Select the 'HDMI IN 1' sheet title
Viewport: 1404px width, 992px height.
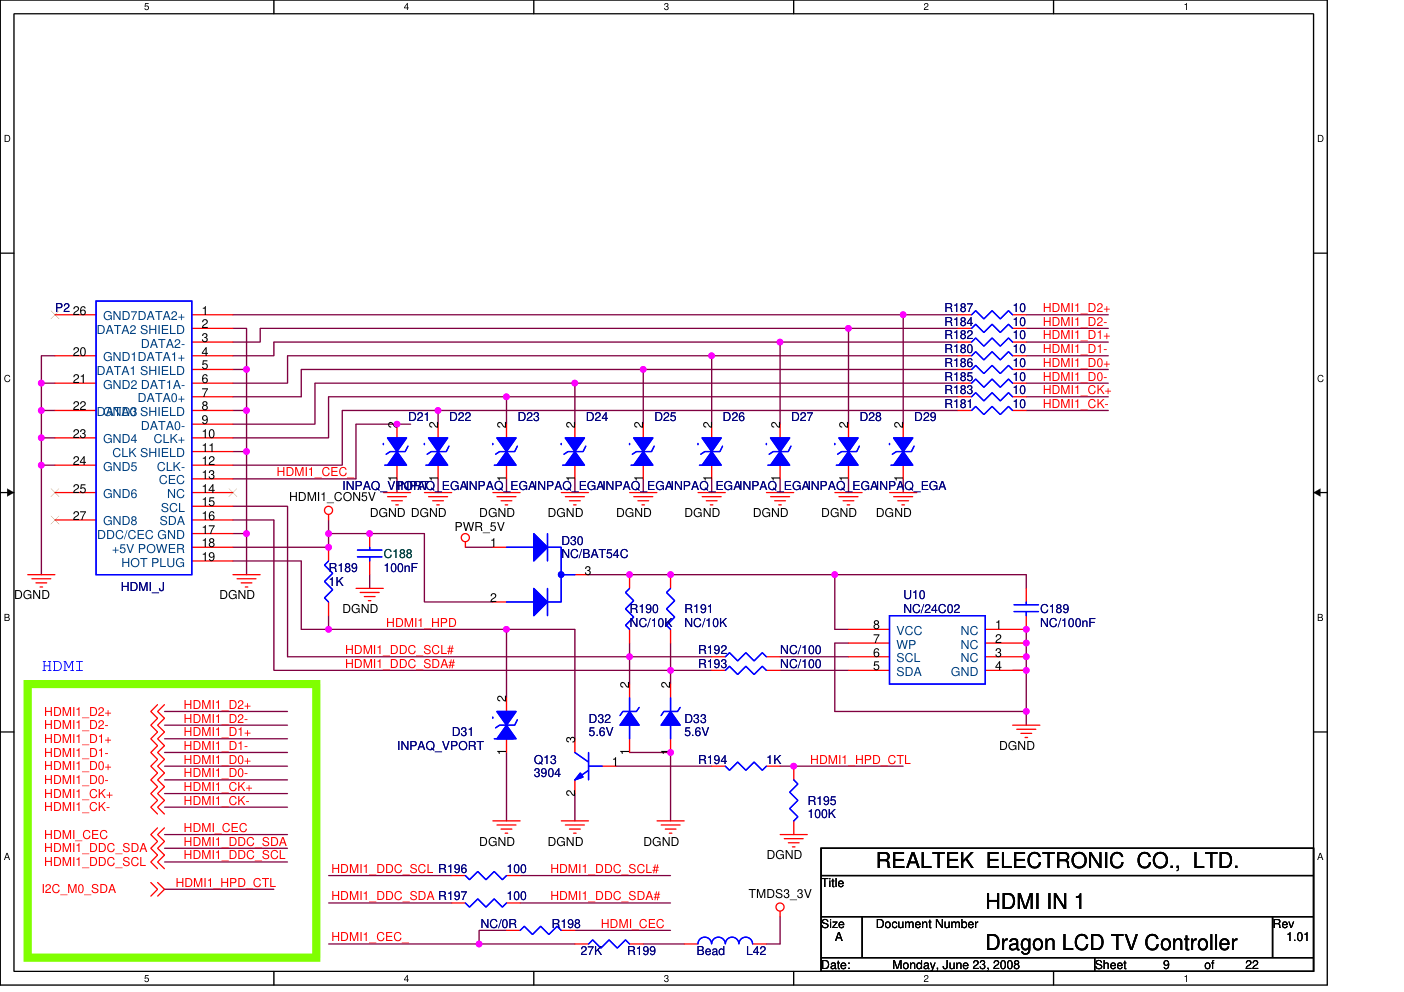coord(1035,902)
